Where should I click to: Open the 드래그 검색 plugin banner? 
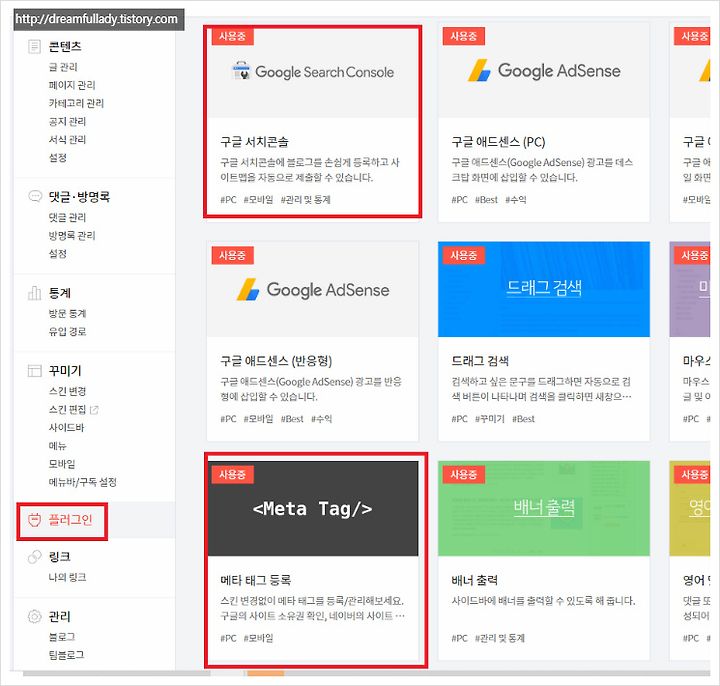[544, 289]
